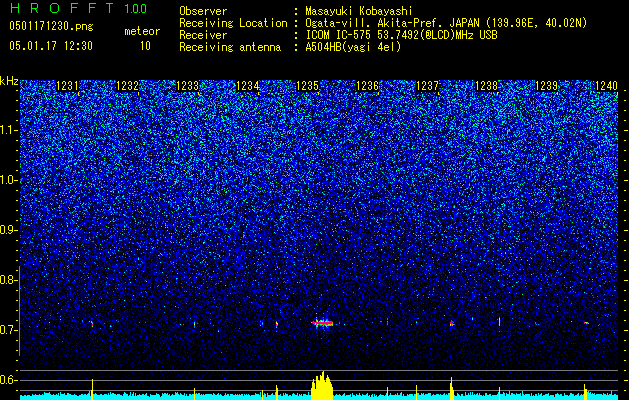Click the tall yellow power peak at 1235

pos(322,386)
